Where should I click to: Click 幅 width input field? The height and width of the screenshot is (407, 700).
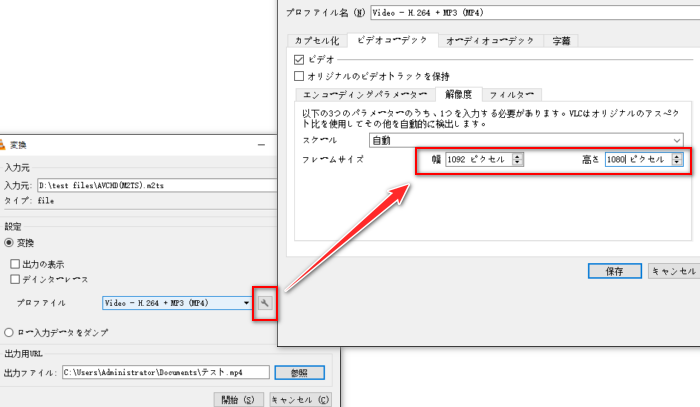pyautogui.click(x=479, y=159)
